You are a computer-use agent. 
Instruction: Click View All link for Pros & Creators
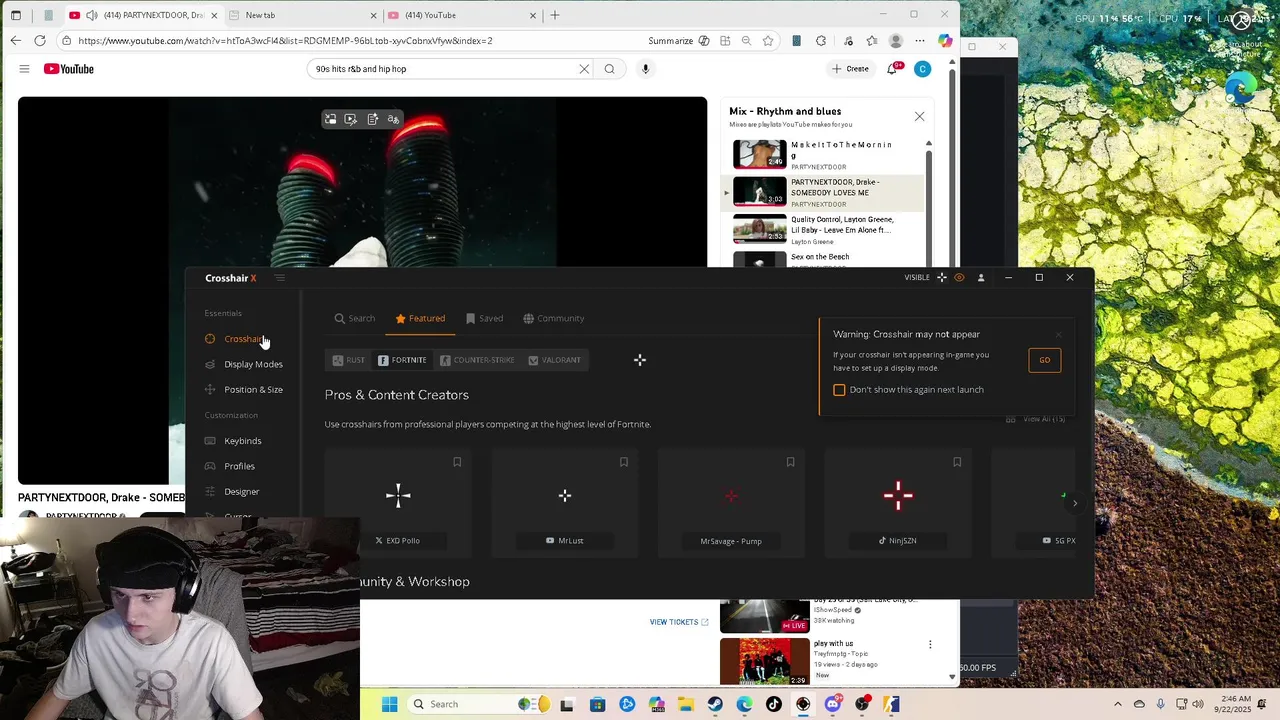(1036, 419)
